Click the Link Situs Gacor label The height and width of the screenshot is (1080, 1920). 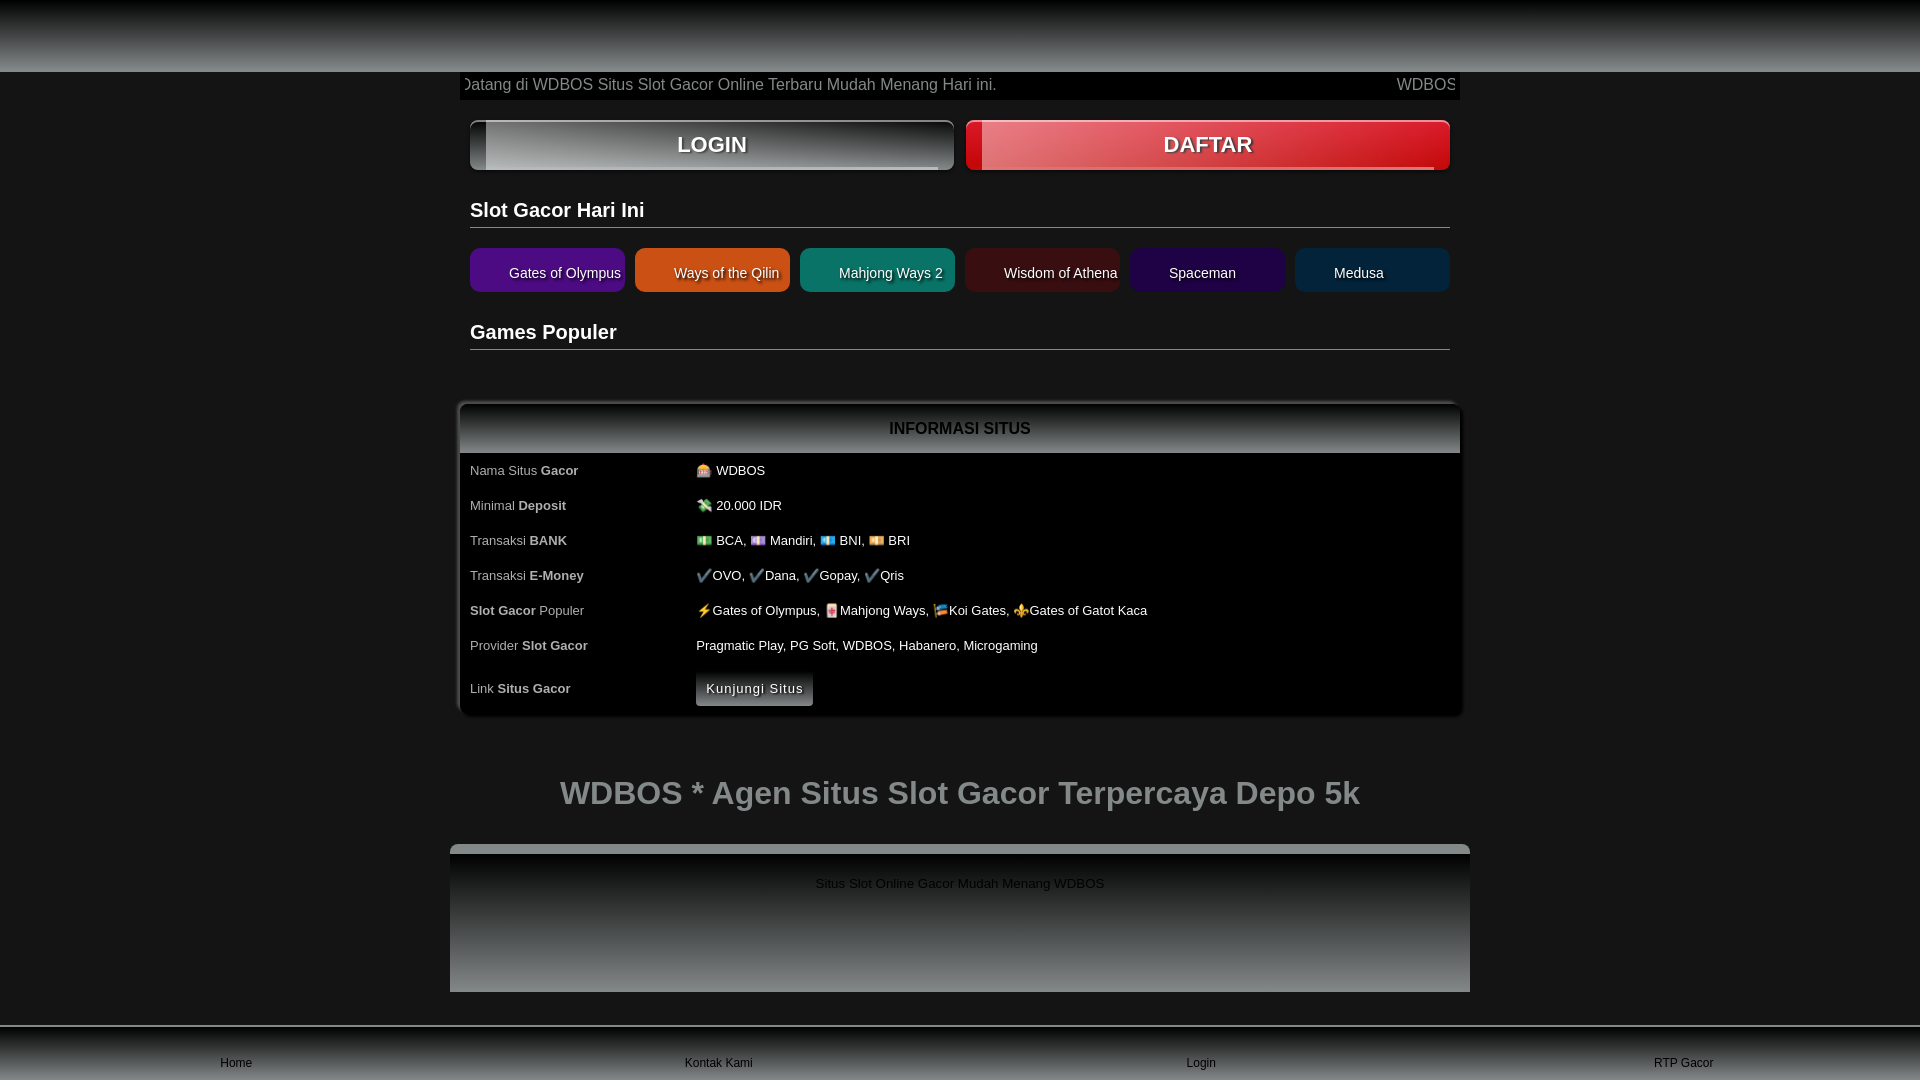520,689
